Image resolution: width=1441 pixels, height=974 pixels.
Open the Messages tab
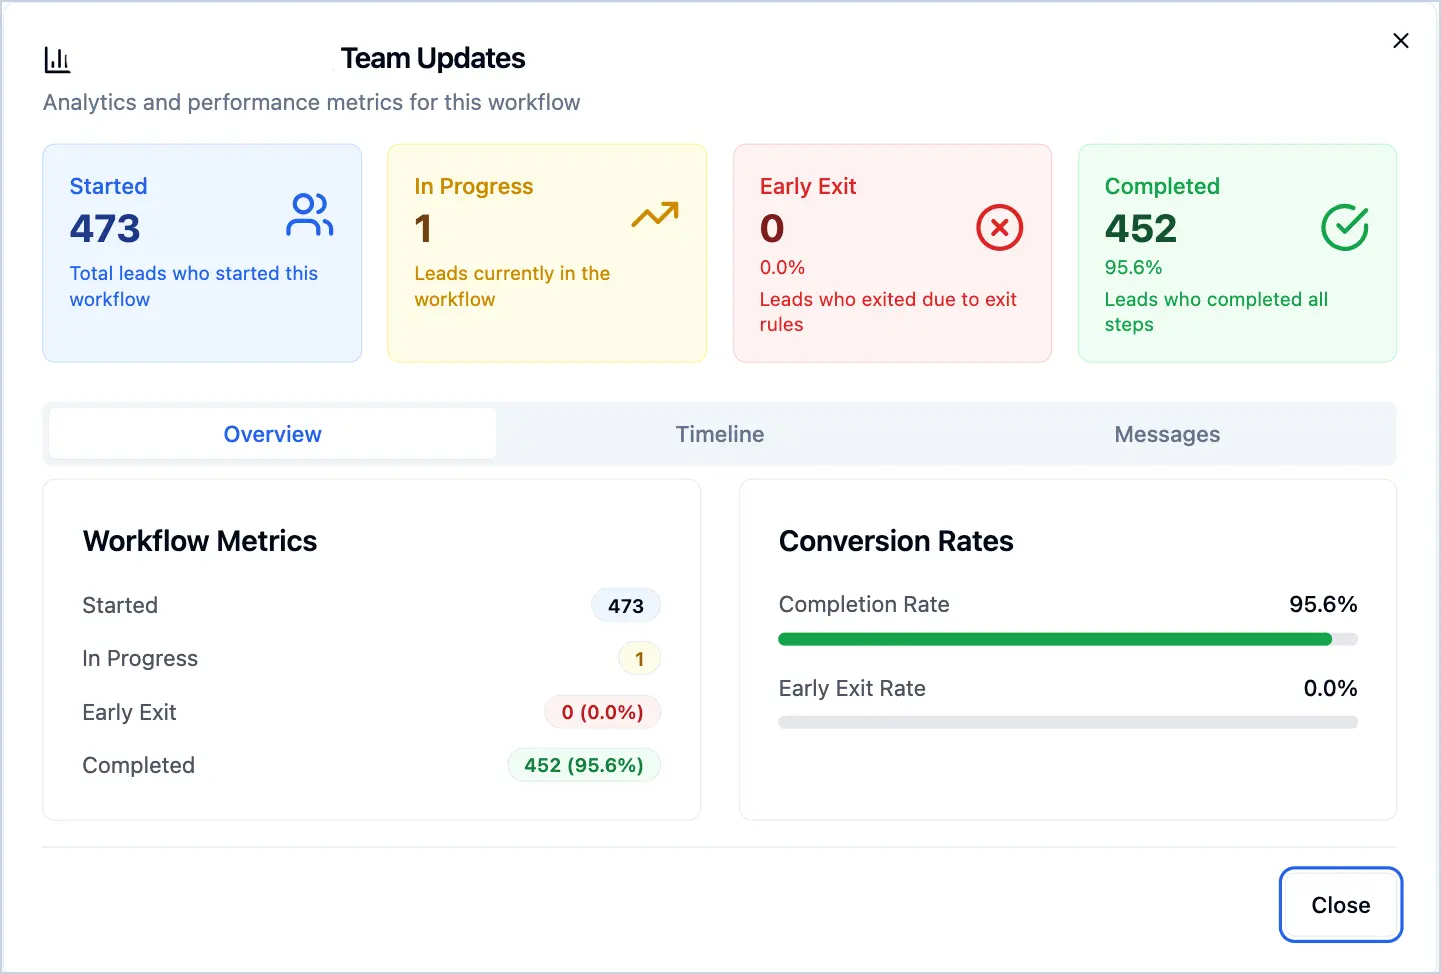tap(1166, 434)
